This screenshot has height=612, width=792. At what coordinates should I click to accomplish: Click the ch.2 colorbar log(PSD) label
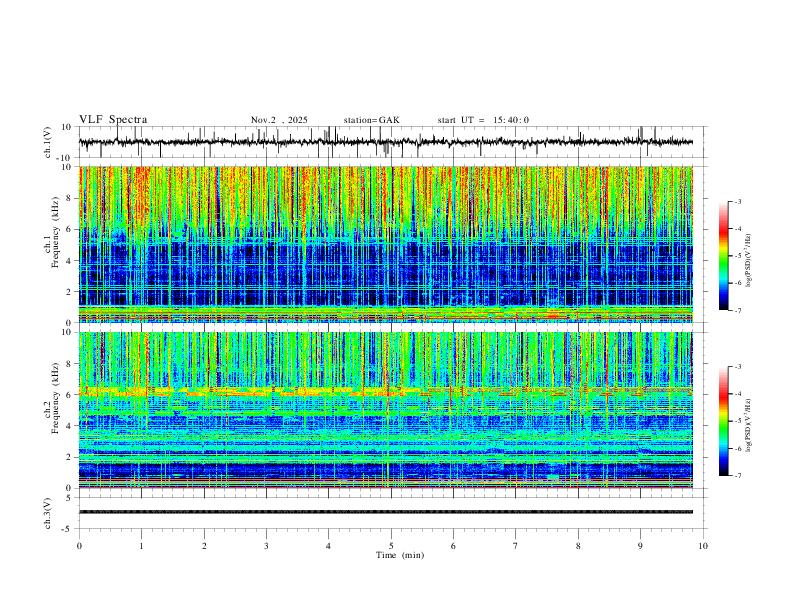[748, 425]
